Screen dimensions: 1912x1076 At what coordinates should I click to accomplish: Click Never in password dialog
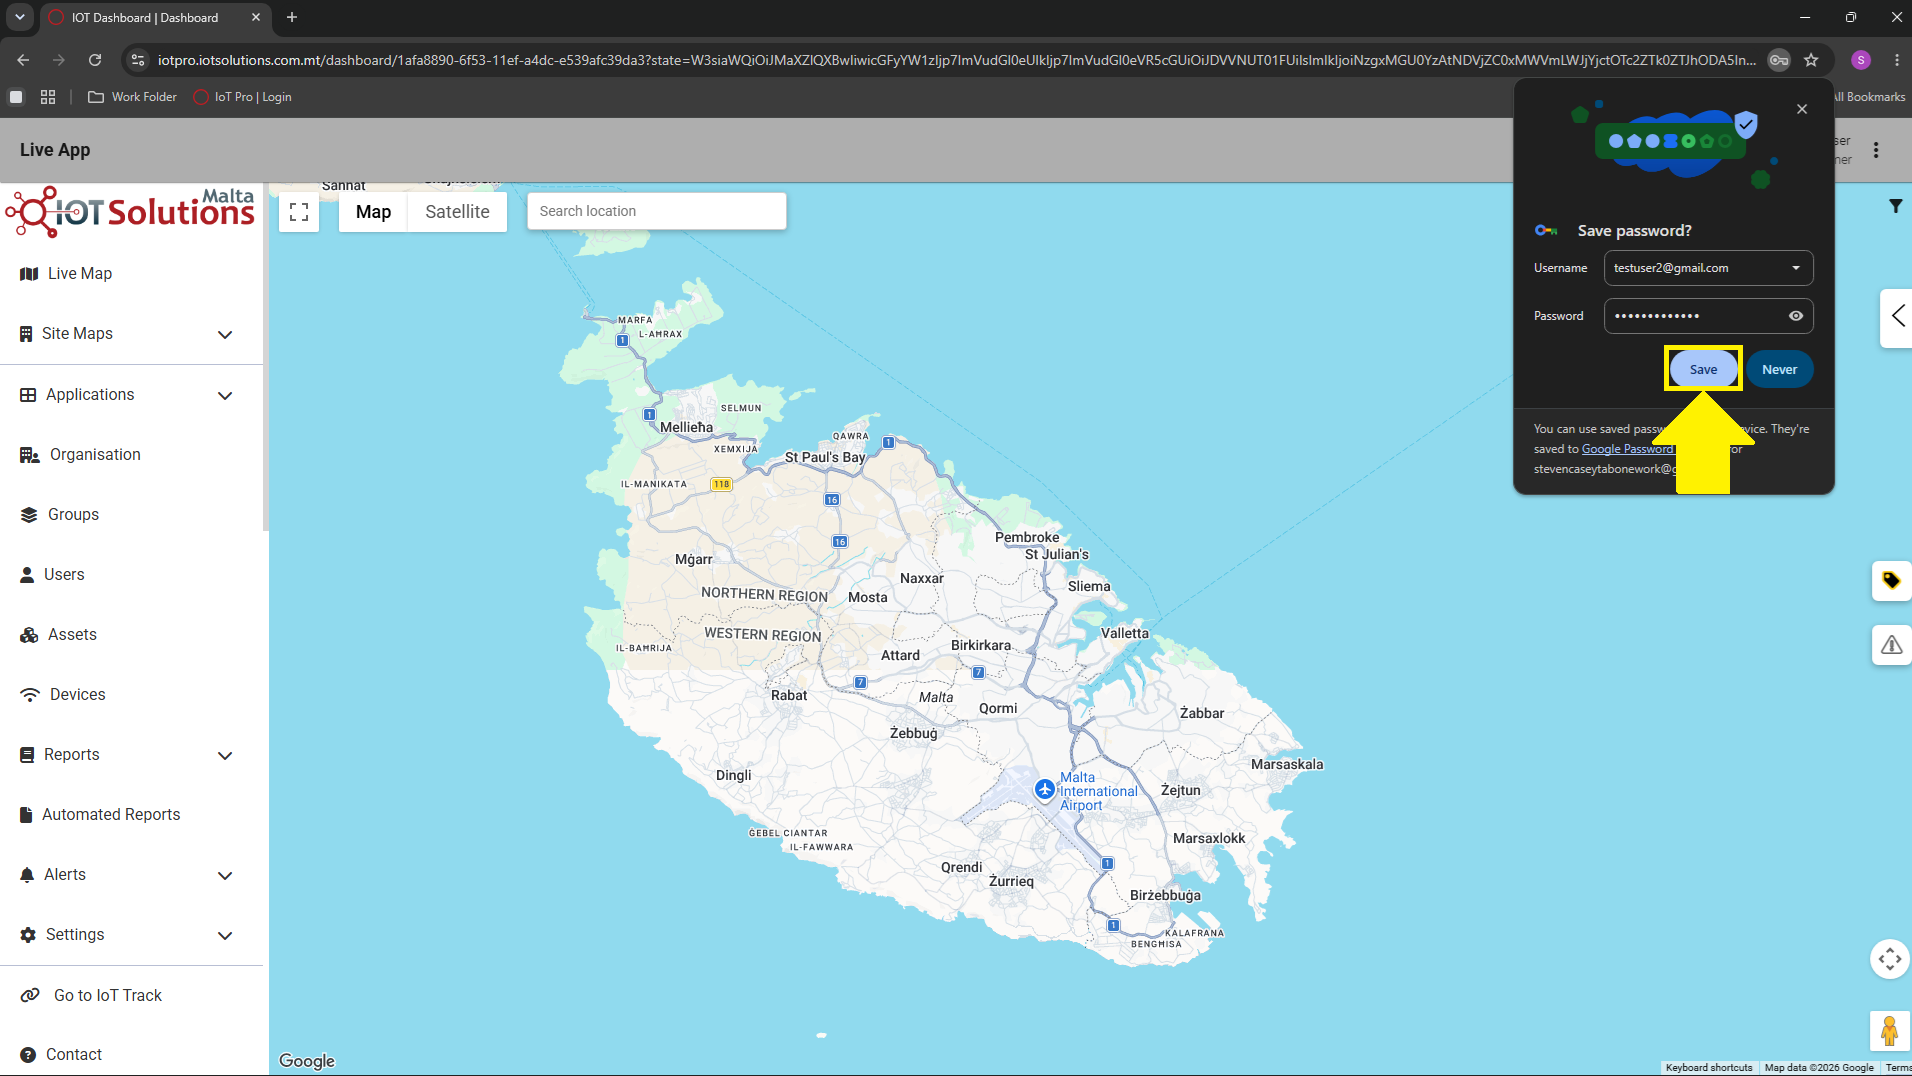pos(1779,370)
